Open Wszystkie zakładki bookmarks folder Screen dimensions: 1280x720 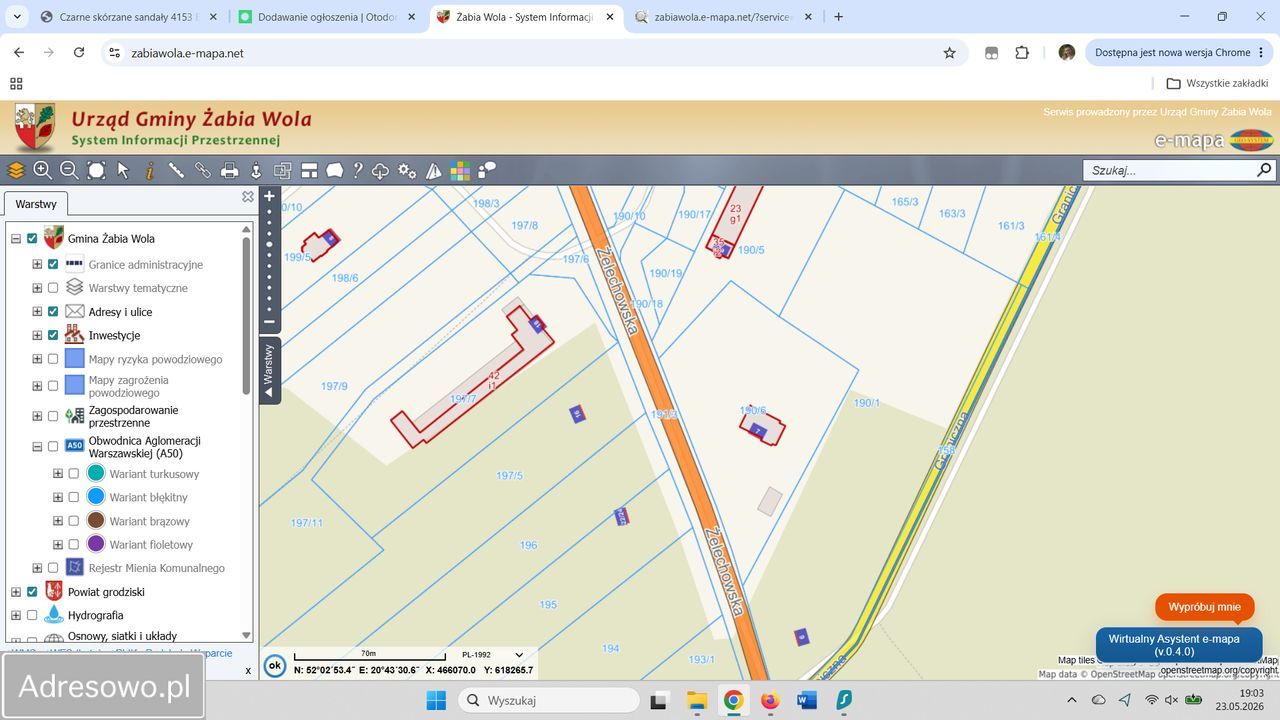pos(1217,84)
